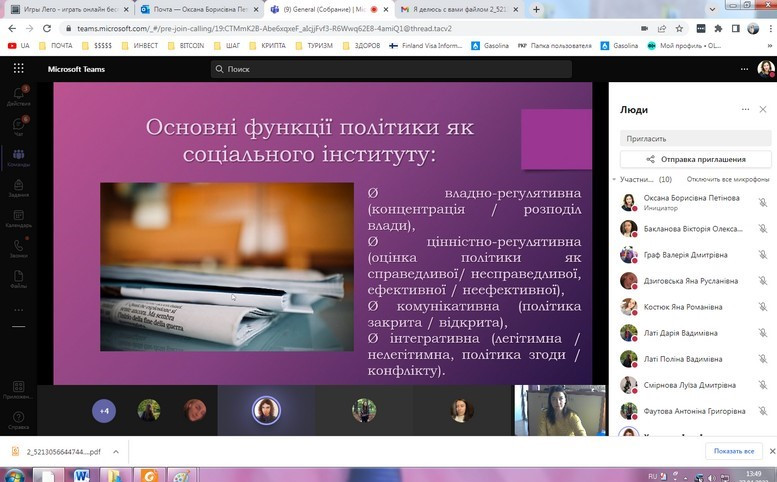Close the People (Люди) panel

pos(763,109)
